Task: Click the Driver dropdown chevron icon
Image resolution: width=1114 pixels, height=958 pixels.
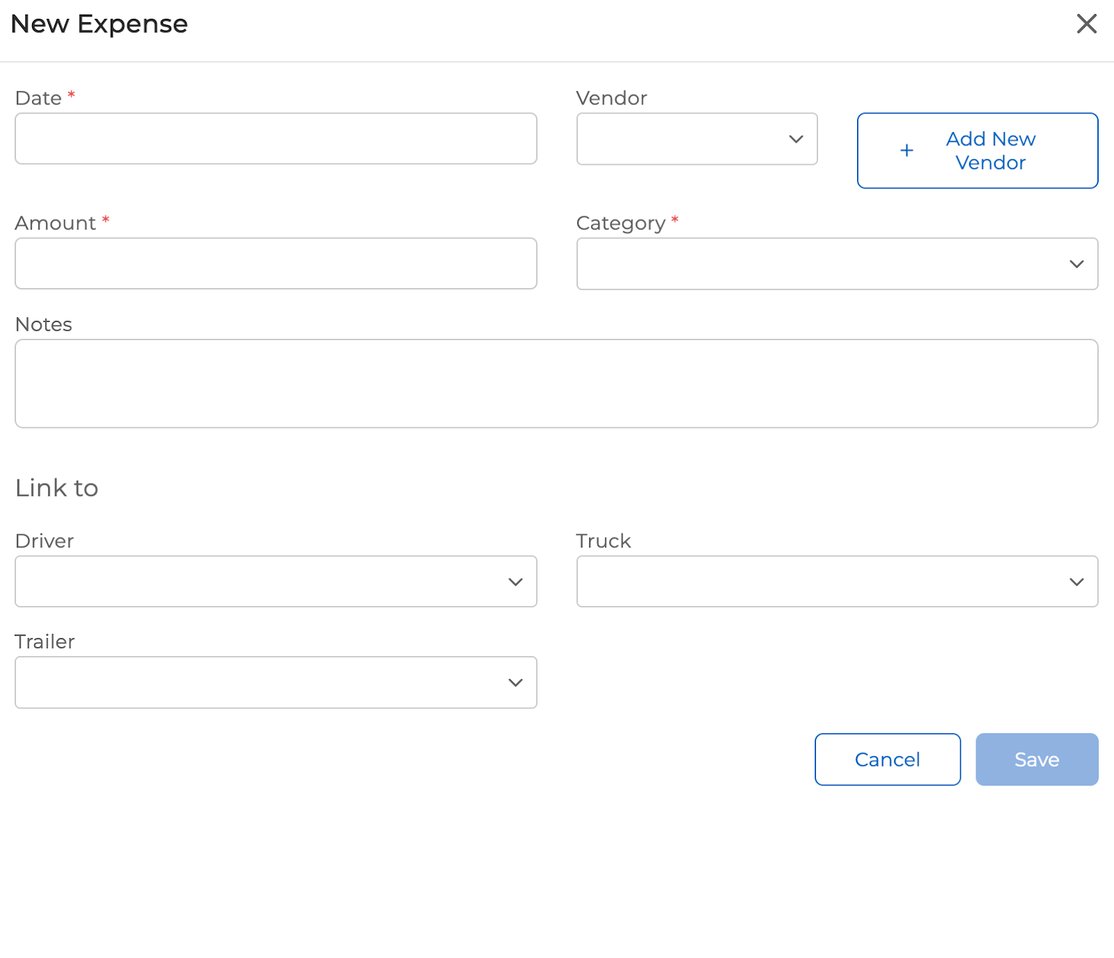Action: pyautogui.click(x=515, y=581)
